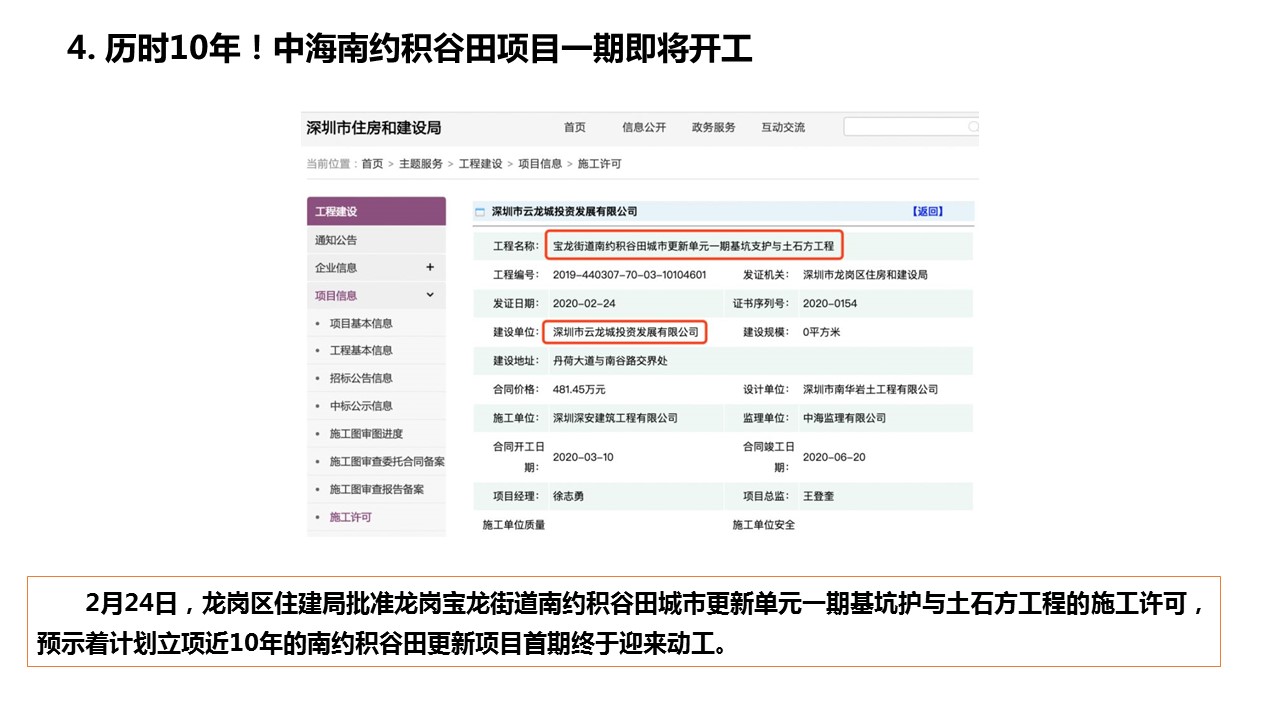Click design unit 深圳市南华岩土工程有限公司
The width and height of the screenshot is (1280, 720).
pos(870,389)
